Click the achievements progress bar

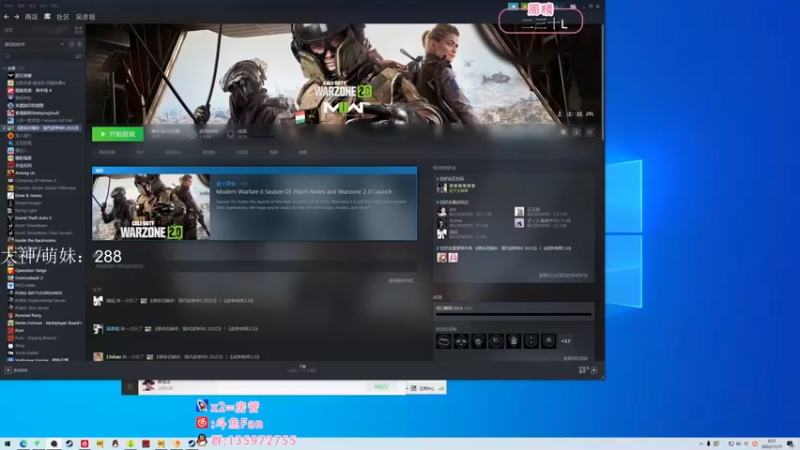tap(514, 314)
